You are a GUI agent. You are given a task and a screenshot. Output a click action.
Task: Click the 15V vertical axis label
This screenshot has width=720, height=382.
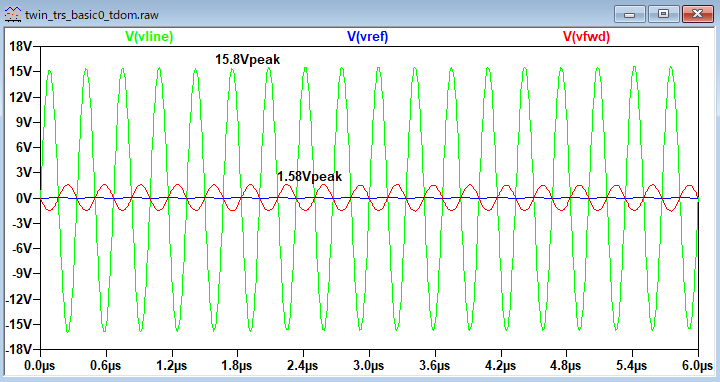[20, 72]
